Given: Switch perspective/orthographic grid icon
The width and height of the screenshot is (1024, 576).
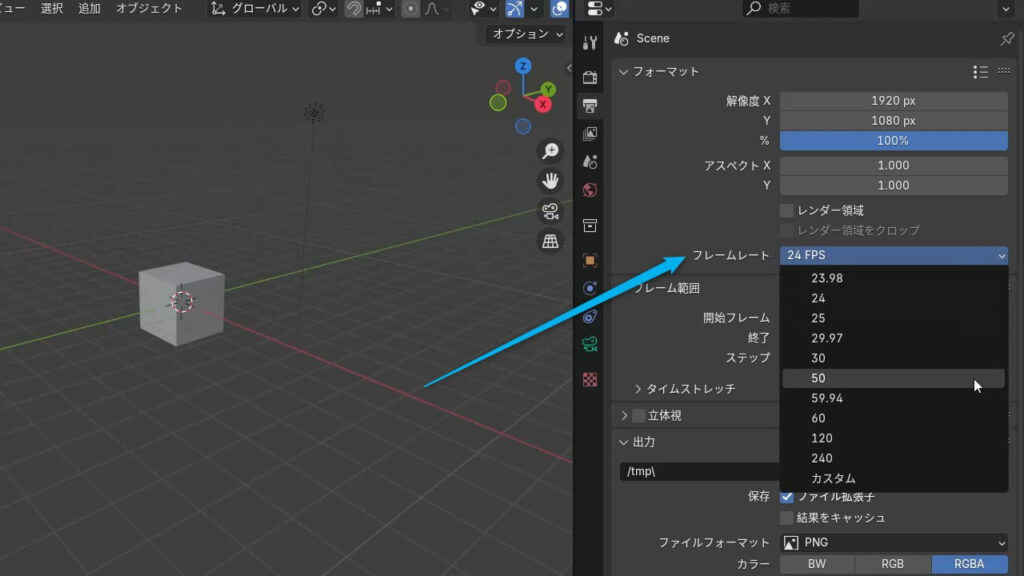Looking at the screenshot, I should click(x=551, y=241).
